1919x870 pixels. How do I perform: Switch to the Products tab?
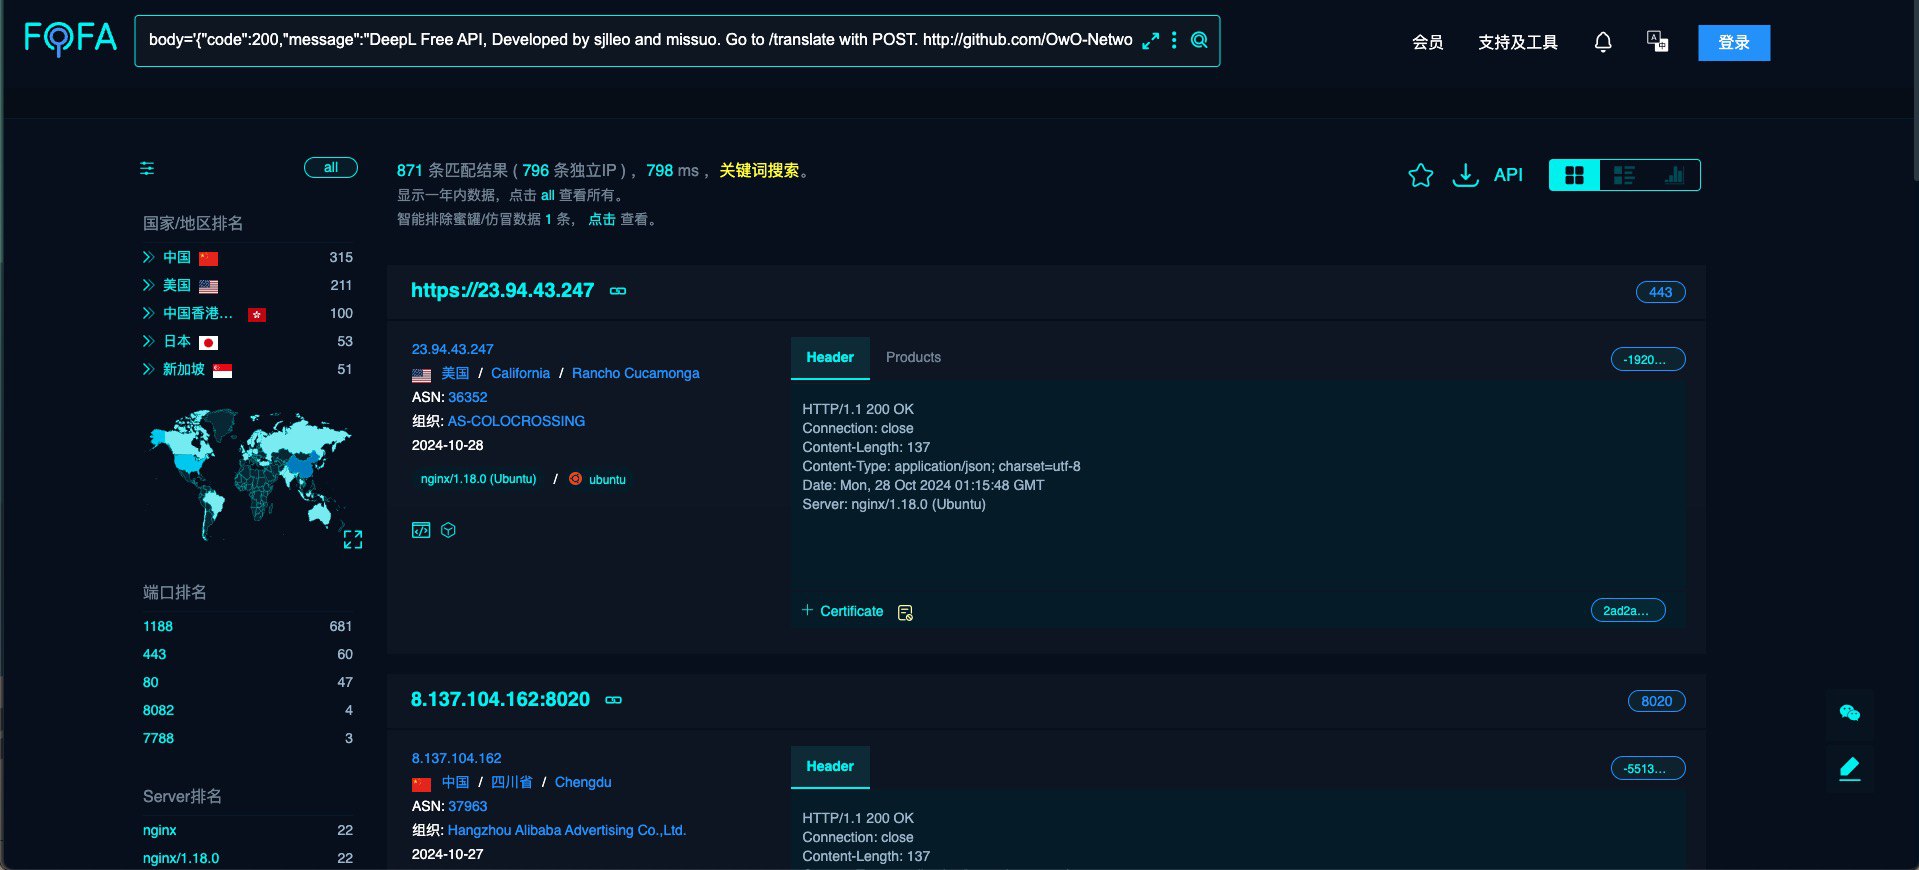913,357
